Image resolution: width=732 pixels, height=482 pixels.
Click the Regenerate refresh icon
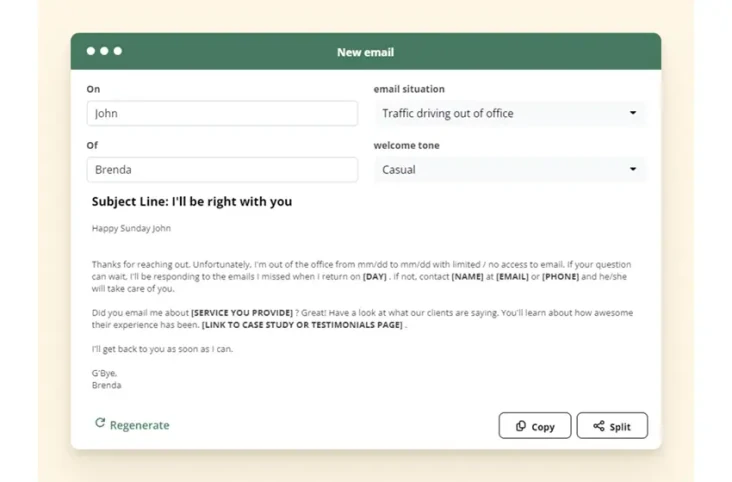[100, 423]
